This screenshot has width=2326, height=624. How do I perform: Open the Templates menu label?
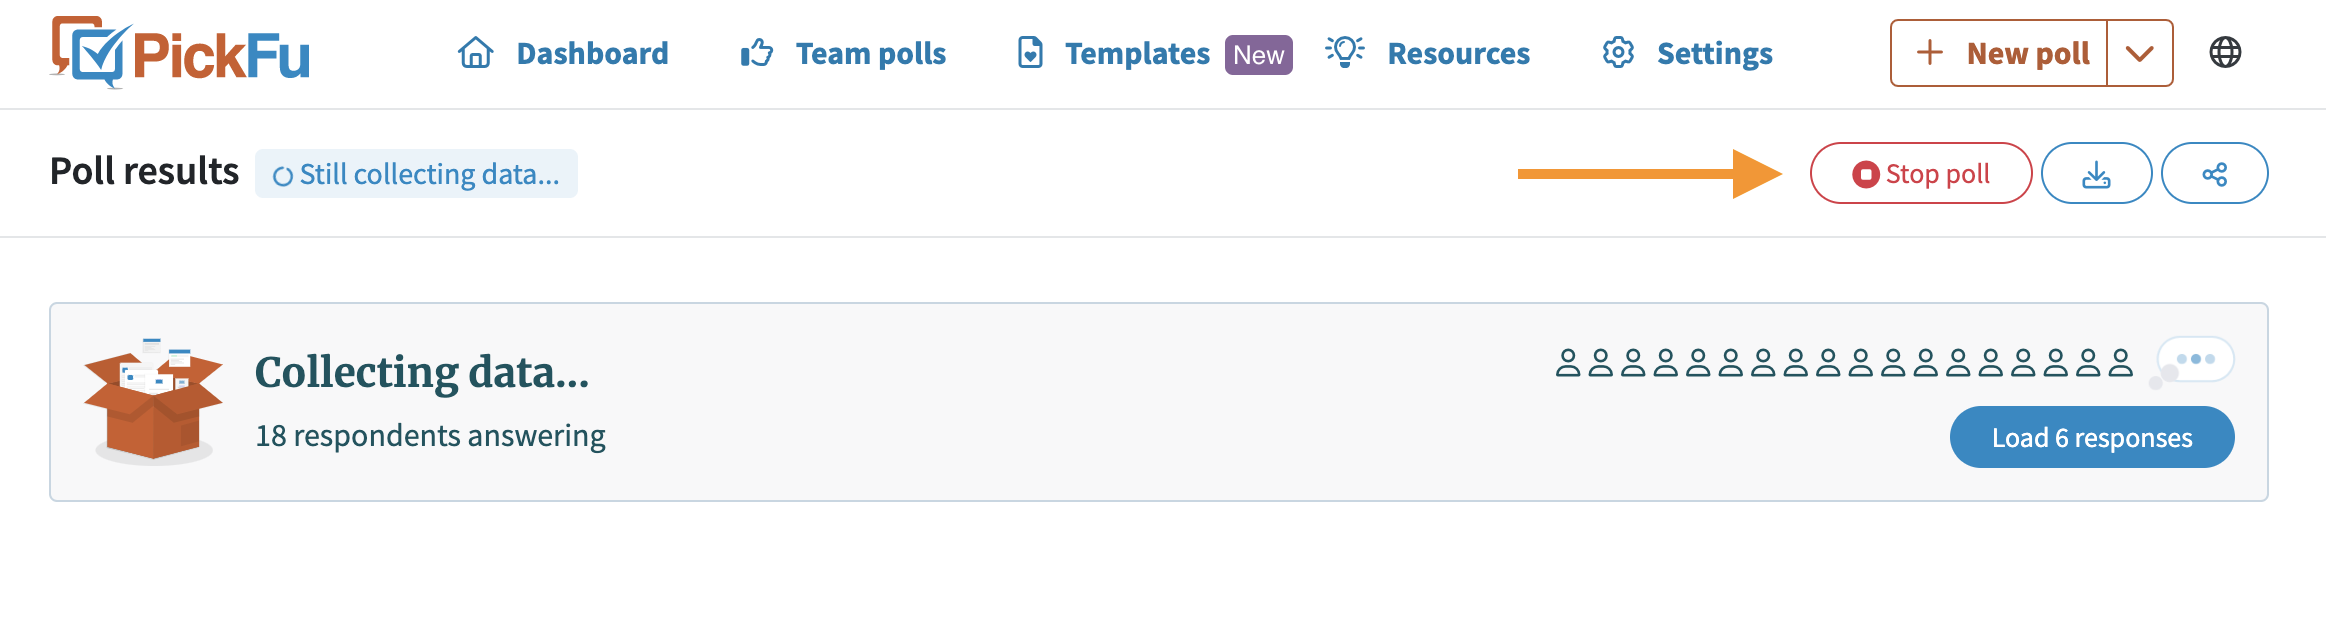(x=1137, y=53)
